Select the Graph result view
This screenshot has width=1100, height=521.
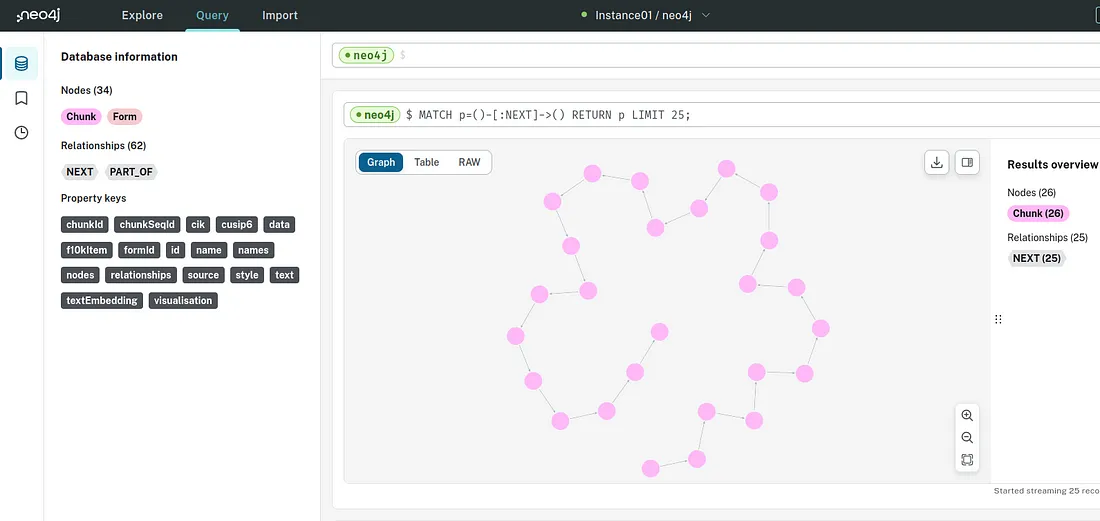[381, 162]
